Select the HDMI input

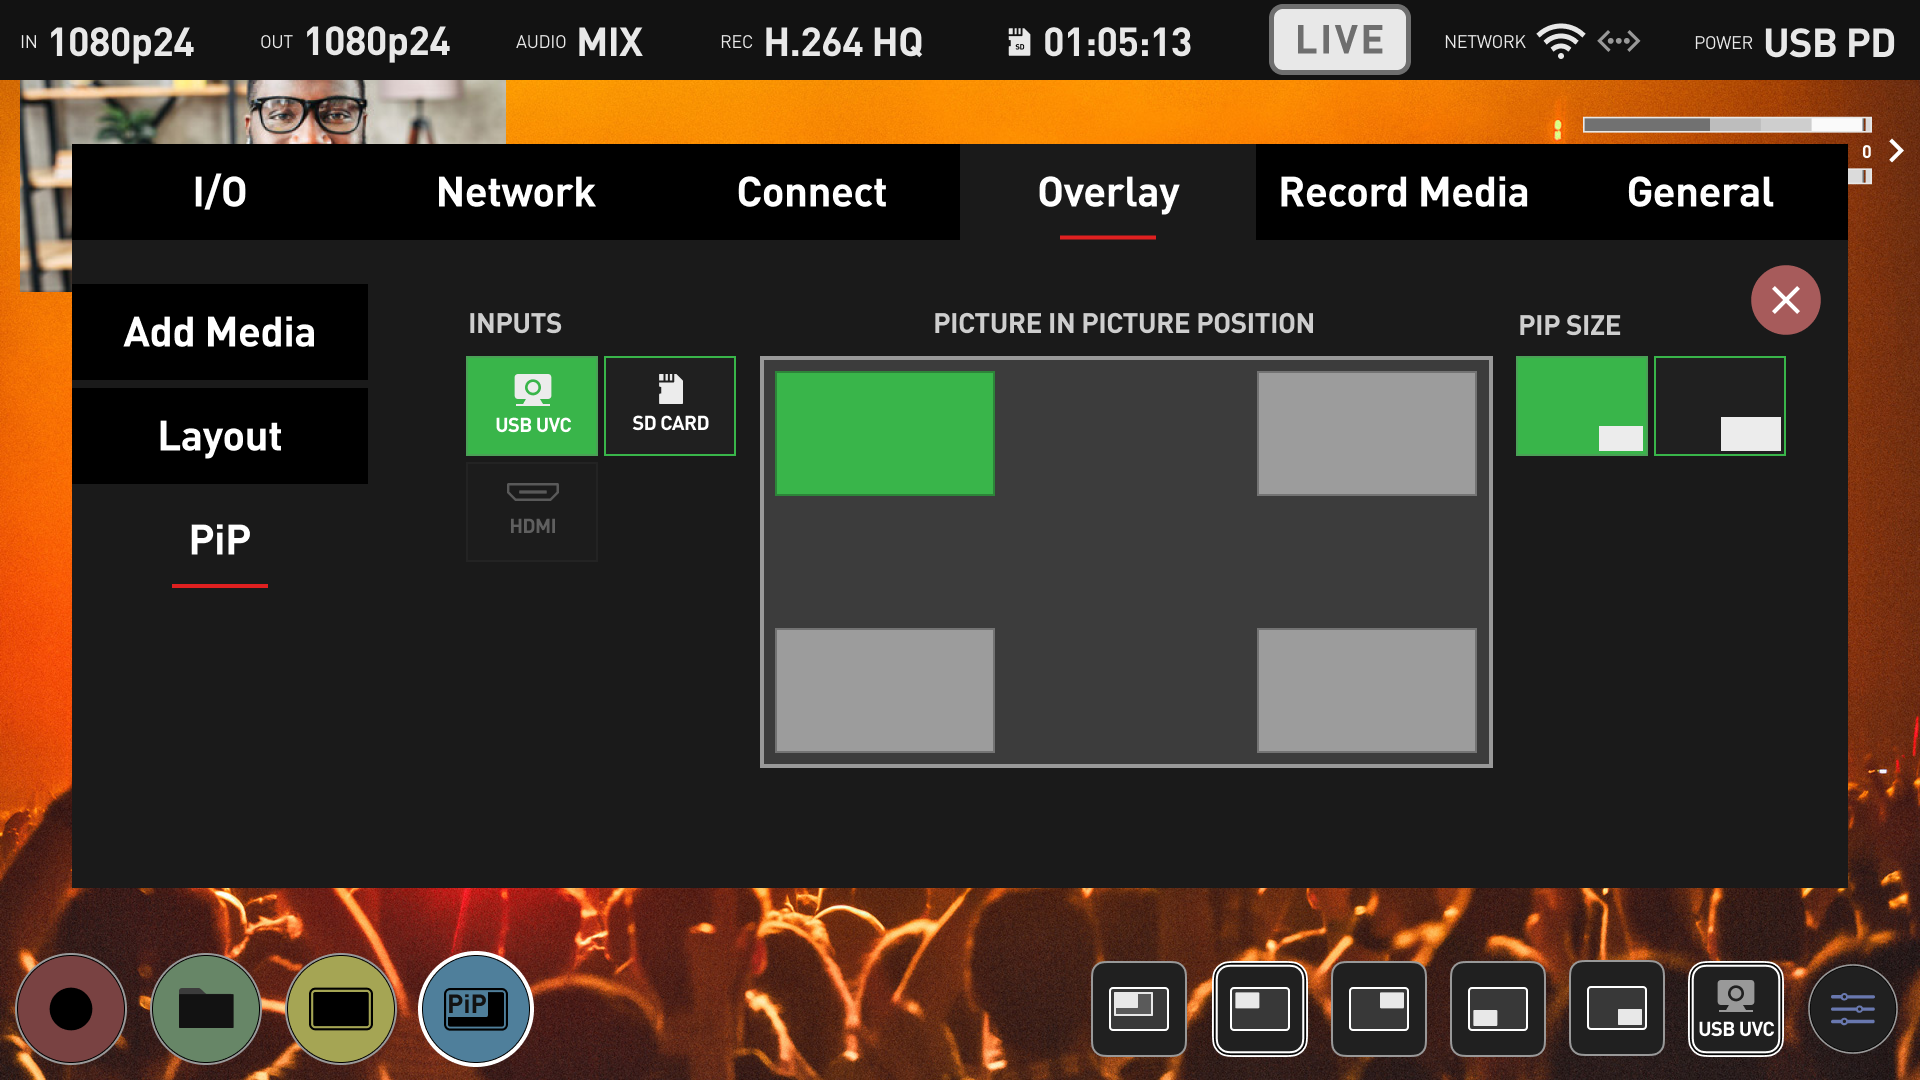point(532,511)
